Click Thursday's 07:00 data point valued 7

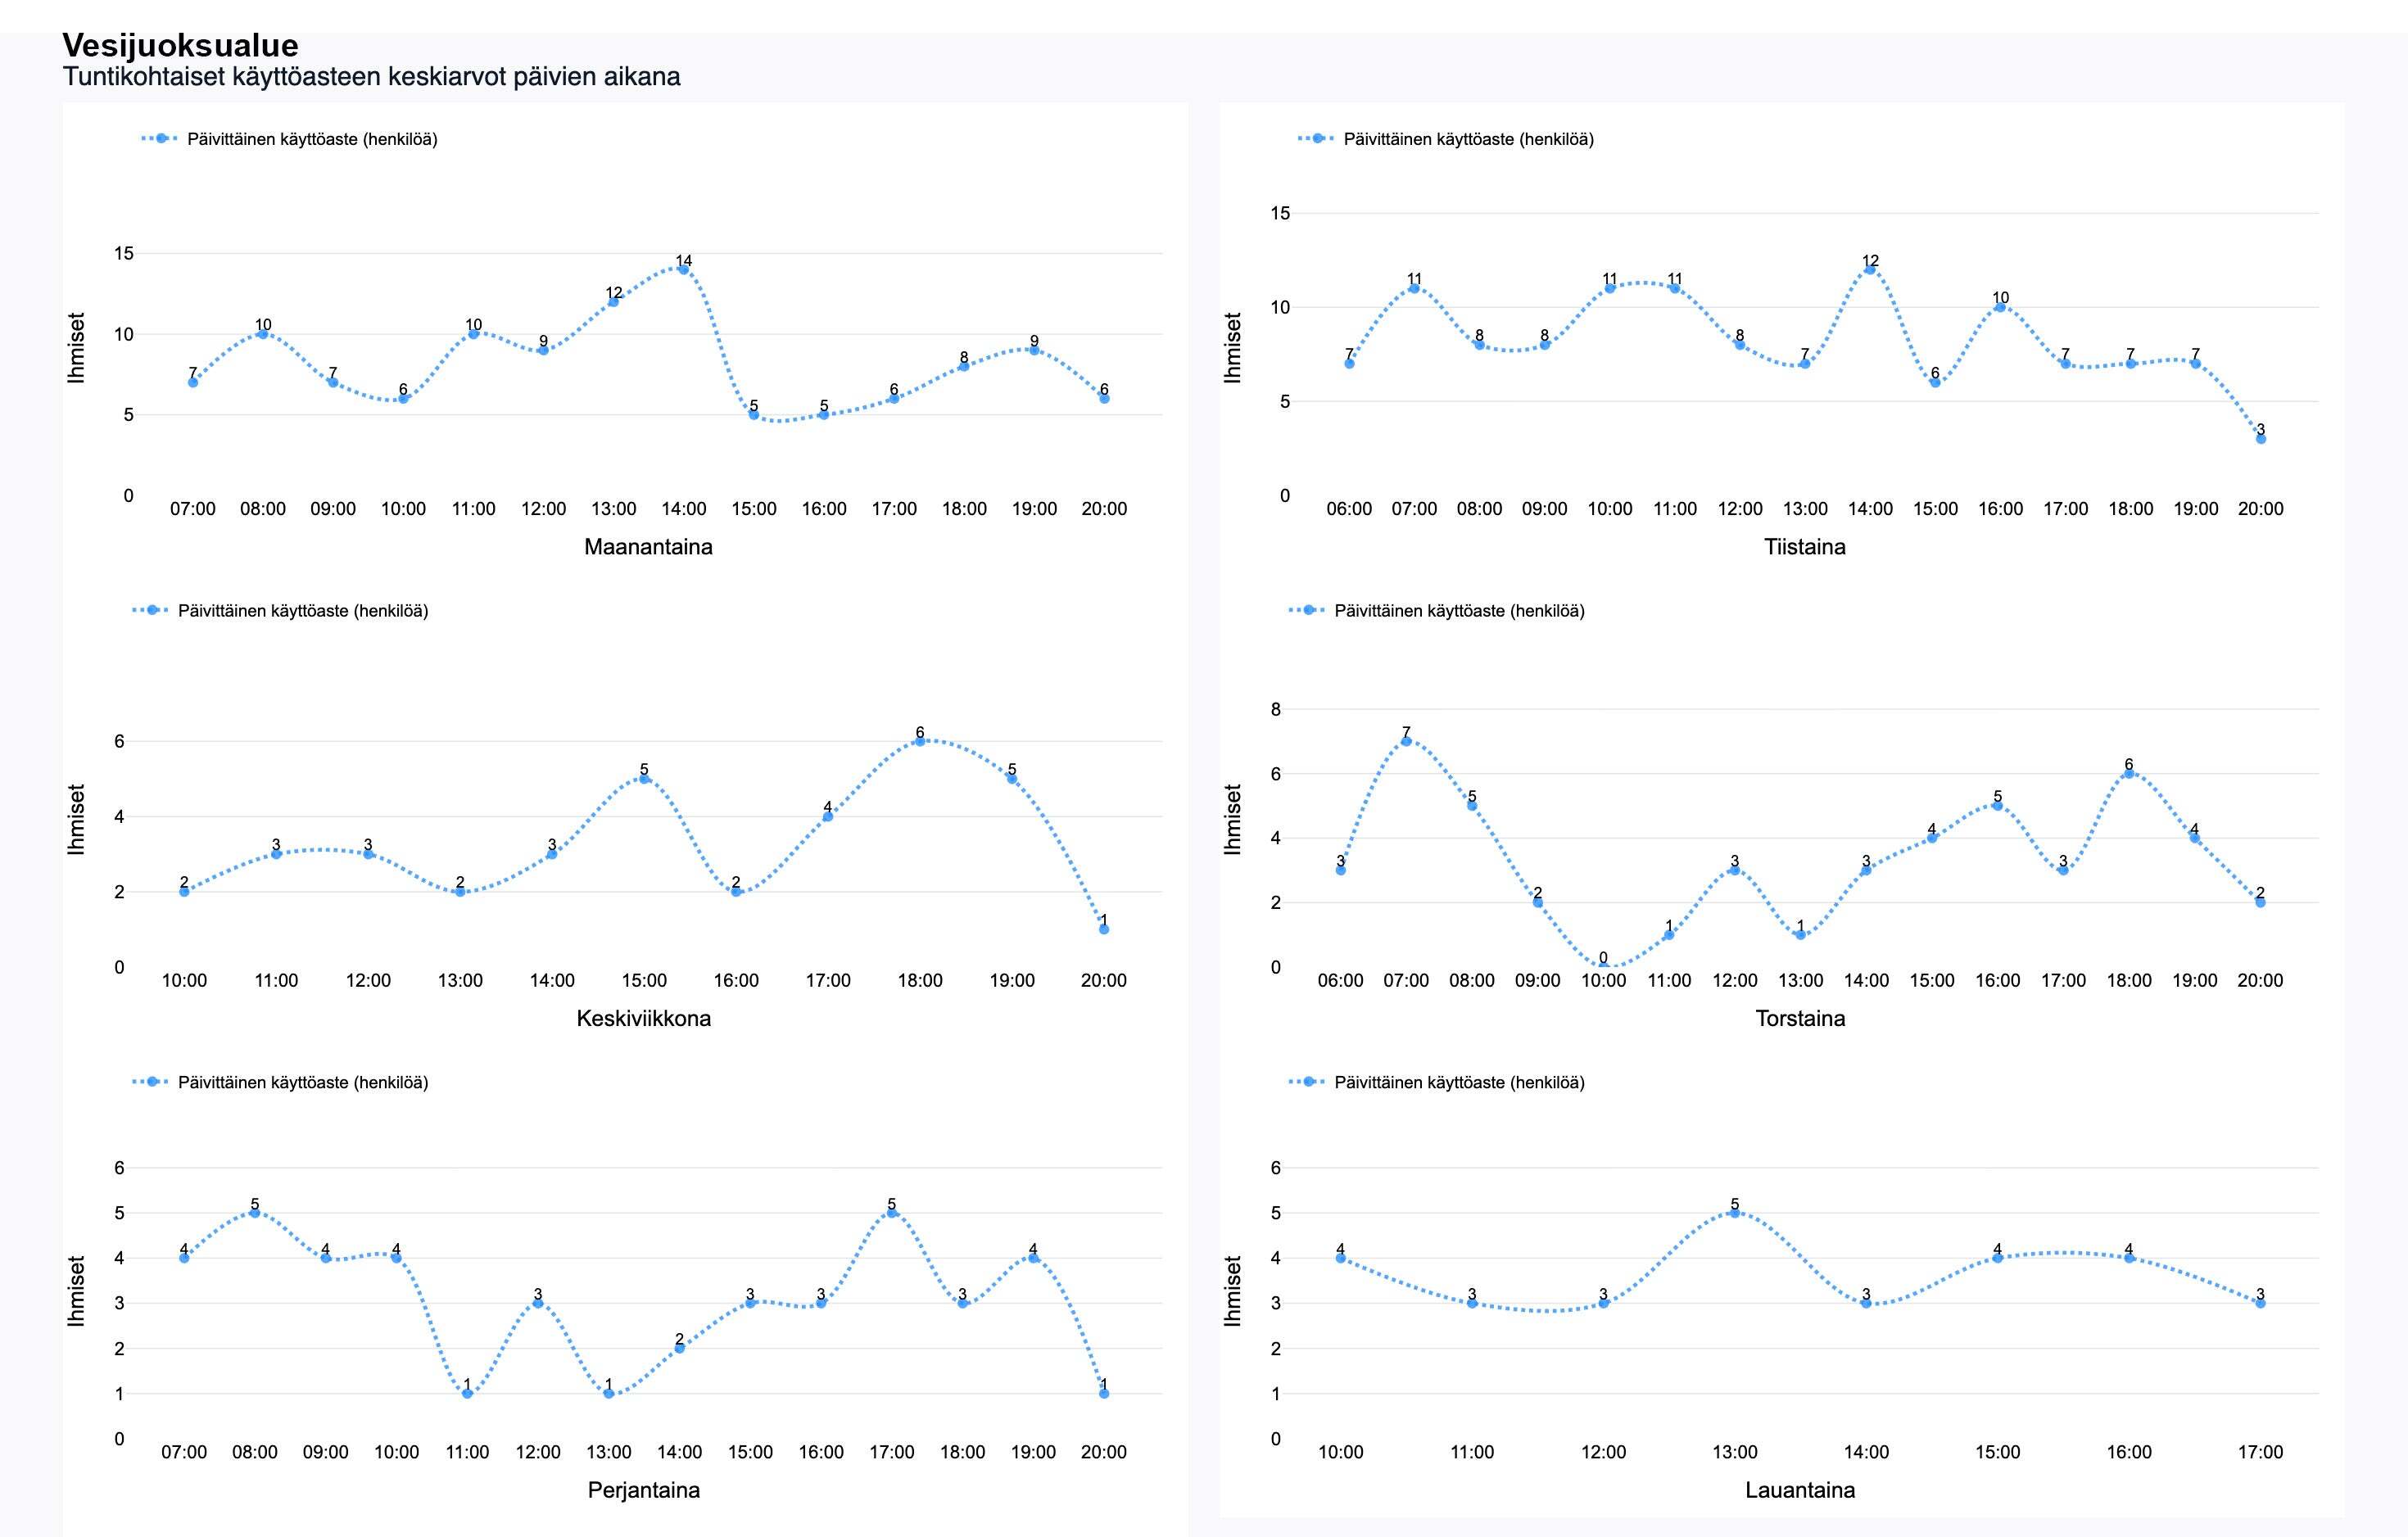tap(1406, 741)
